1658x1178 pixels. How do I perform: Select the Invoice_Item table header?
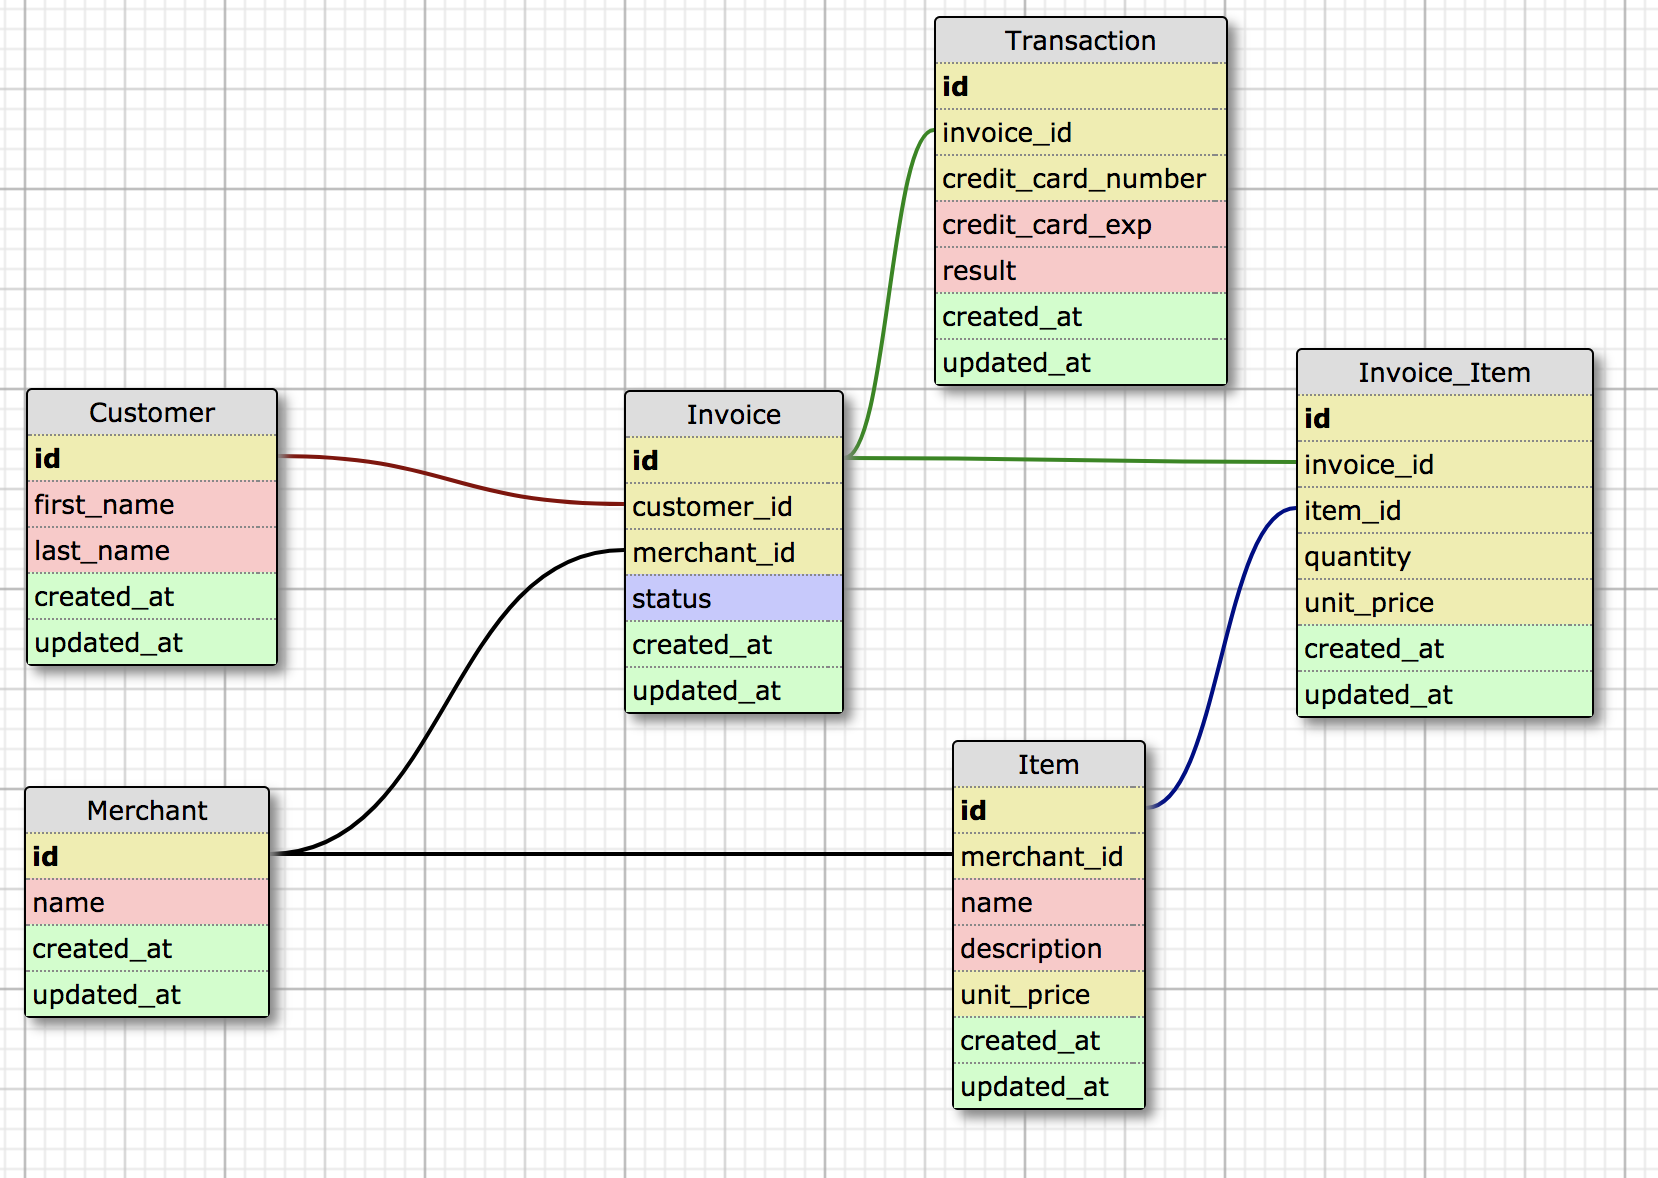[x=1445, y=373]
